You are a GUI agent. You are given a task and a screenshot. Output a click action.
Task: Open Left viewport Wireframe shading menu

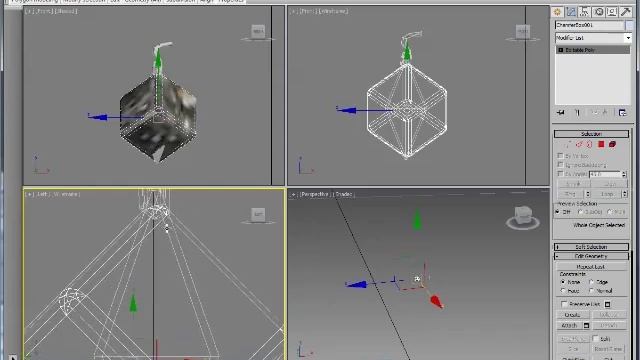(x=66, y=194)
